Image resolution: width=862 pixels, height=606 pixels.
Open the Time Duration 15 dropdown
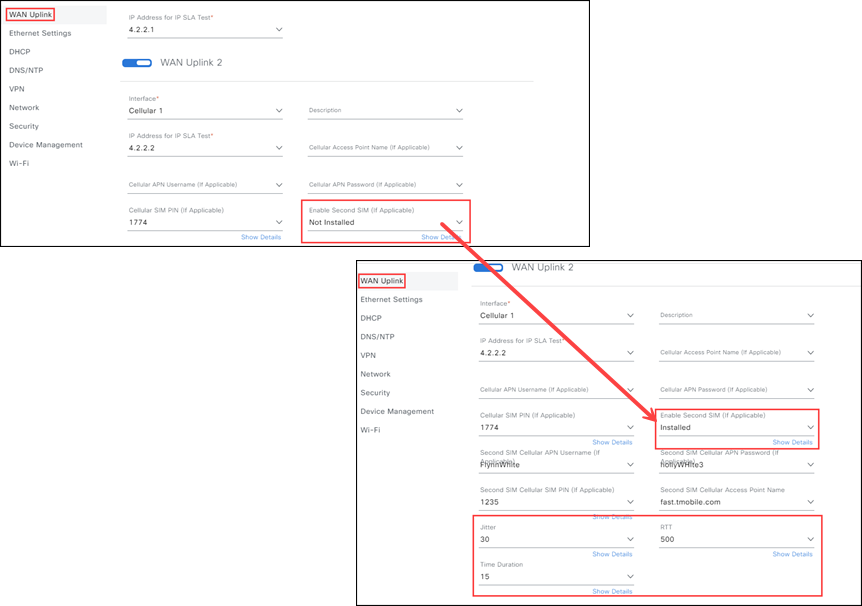(x=630, y=577)
